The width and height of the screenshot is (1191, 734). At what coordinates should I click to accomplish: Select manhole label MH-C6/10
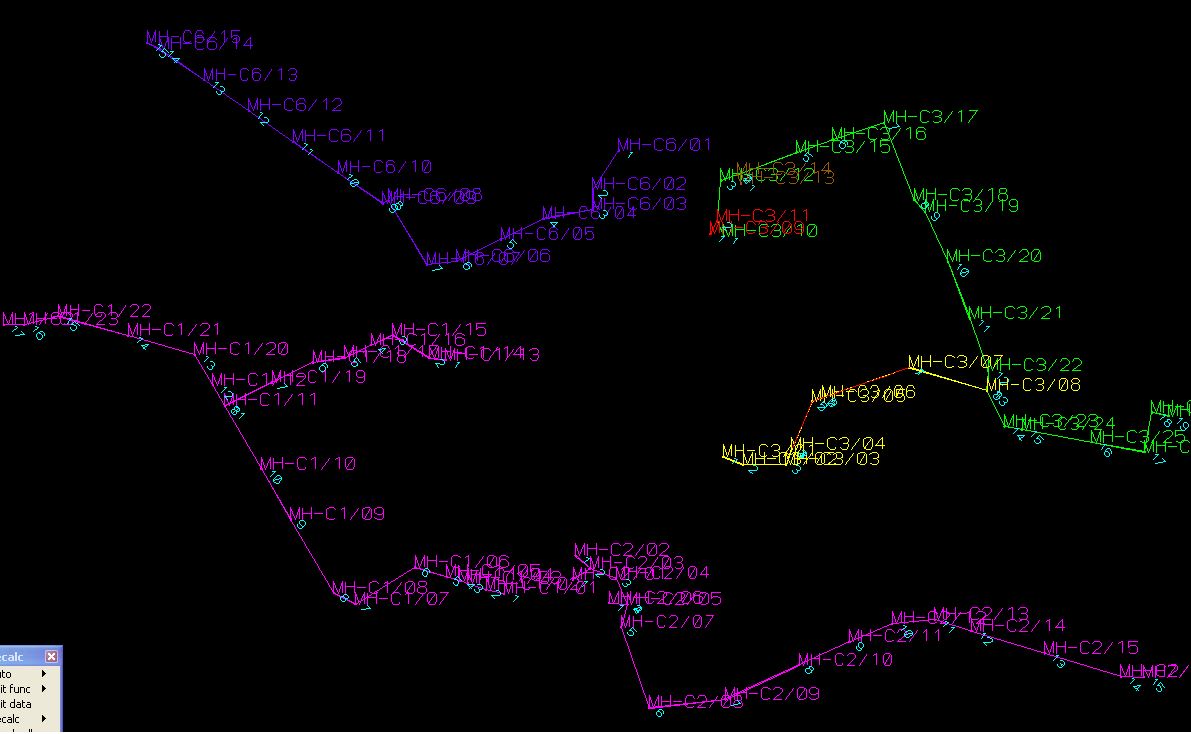(384, 166)
